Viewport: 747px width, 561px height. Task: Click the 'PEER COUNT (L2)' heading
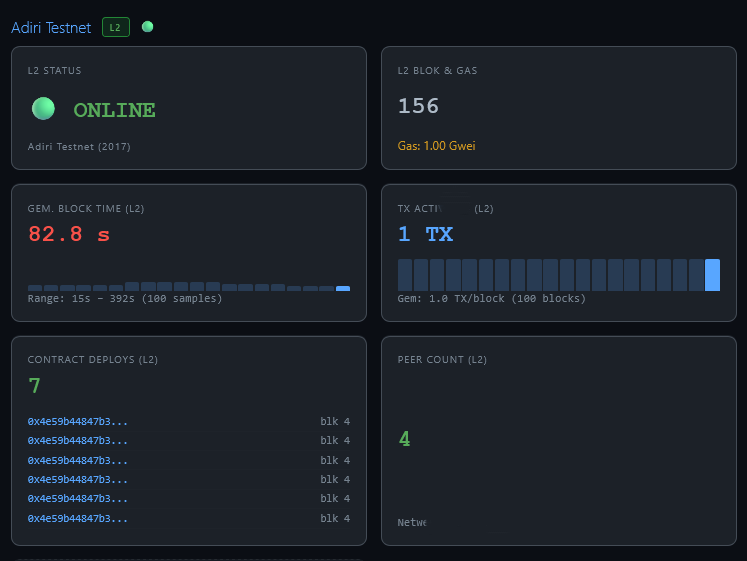442,360
